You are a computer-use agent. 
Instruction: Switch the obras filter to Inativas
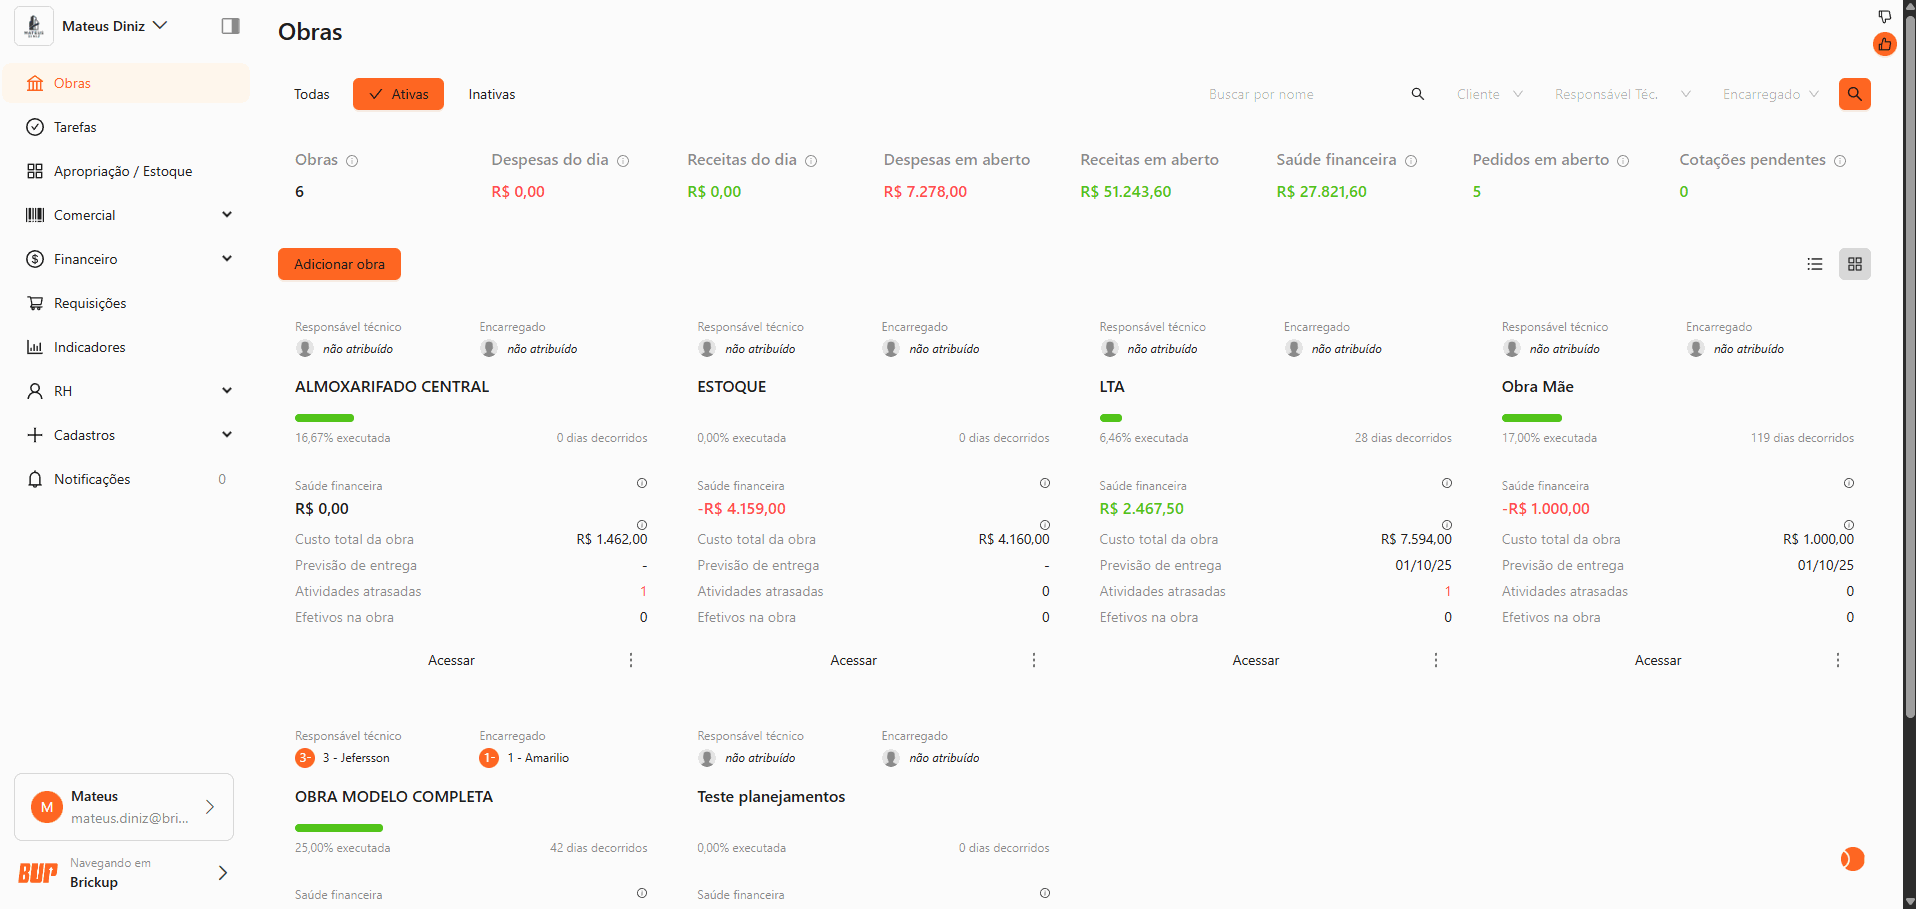point(491,94)
